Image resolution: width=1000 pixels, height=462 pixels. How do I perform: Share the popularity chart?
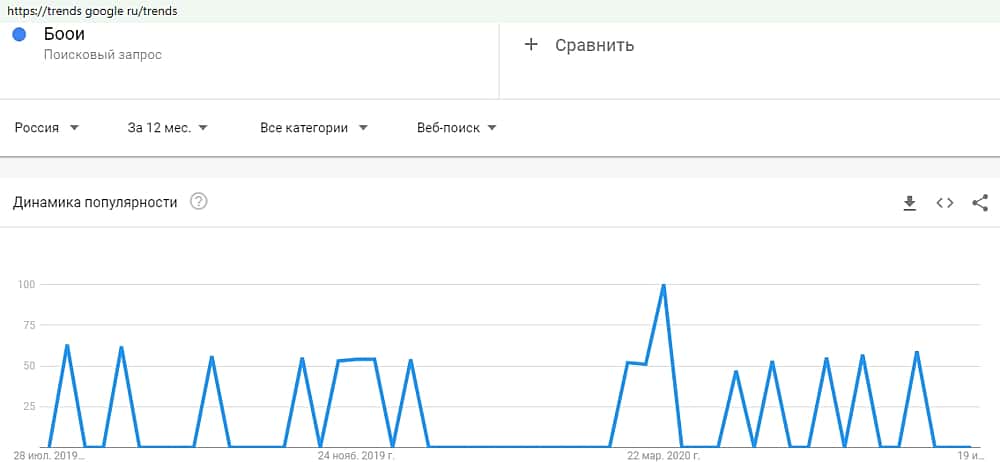(980, 203)
